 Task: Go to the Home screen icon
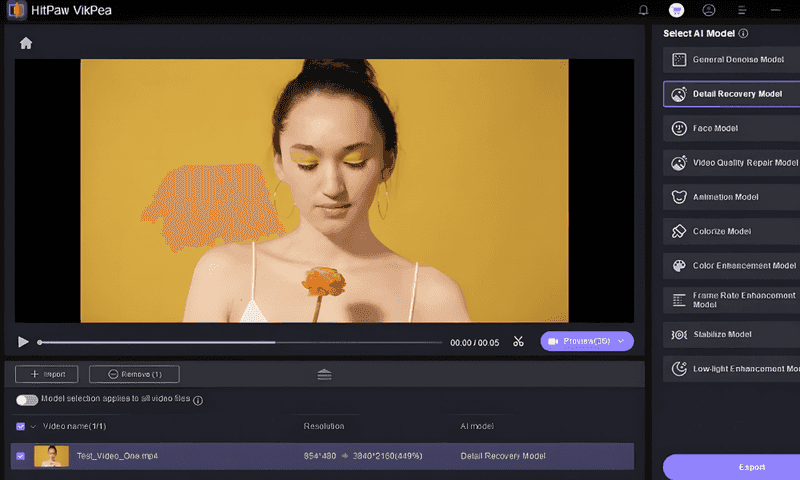point(26,43)
